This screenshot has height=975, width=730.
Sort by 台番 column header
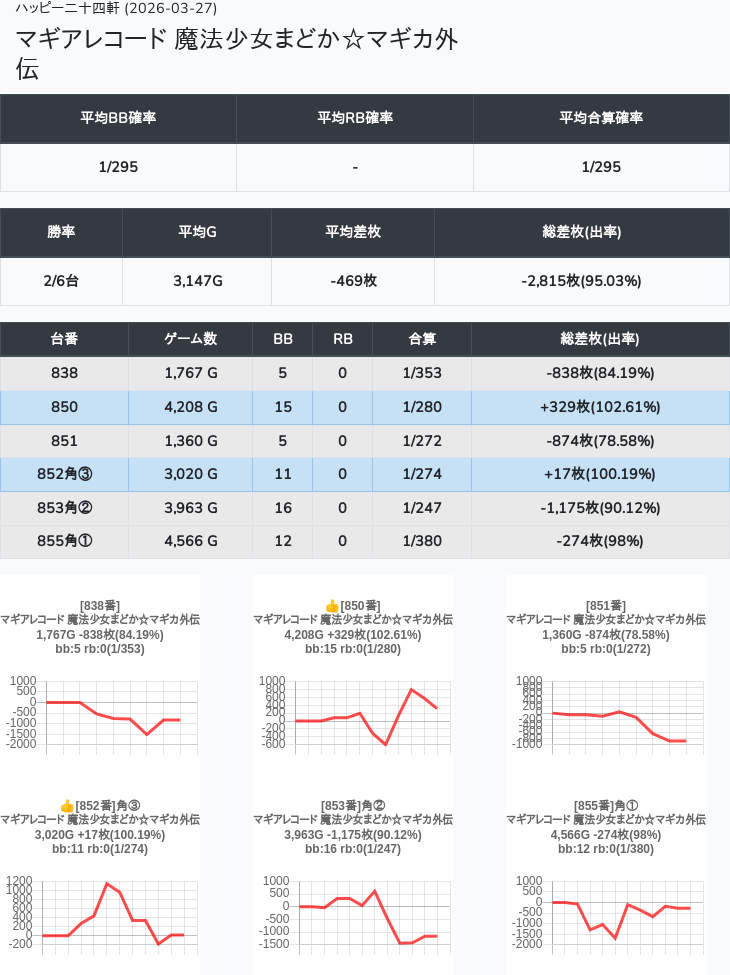64,339
